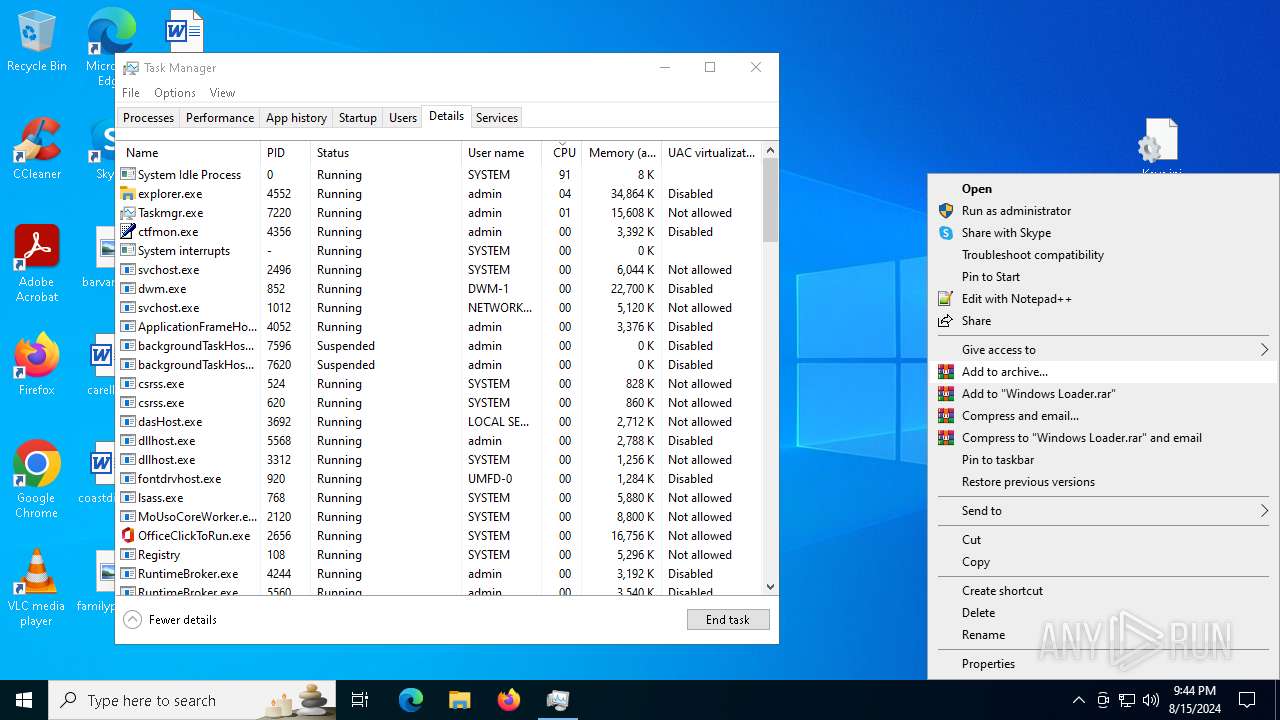
Task: Choose Properties in the context menu
Action: 1103,664
